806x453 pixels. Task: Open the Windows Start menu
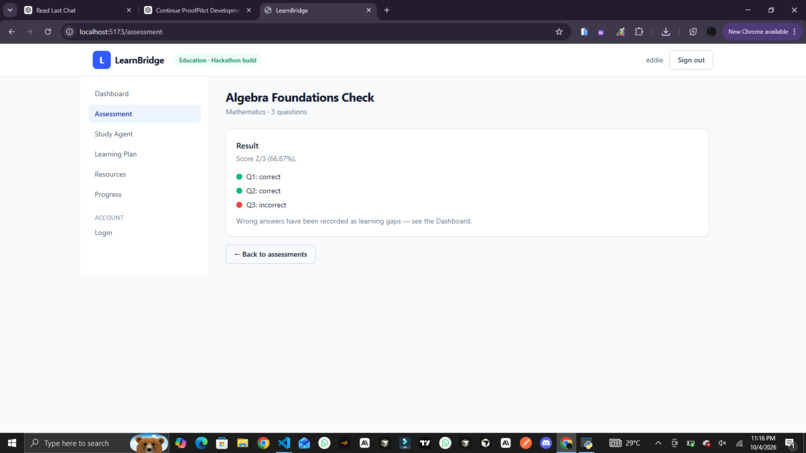tap(12, 443)
